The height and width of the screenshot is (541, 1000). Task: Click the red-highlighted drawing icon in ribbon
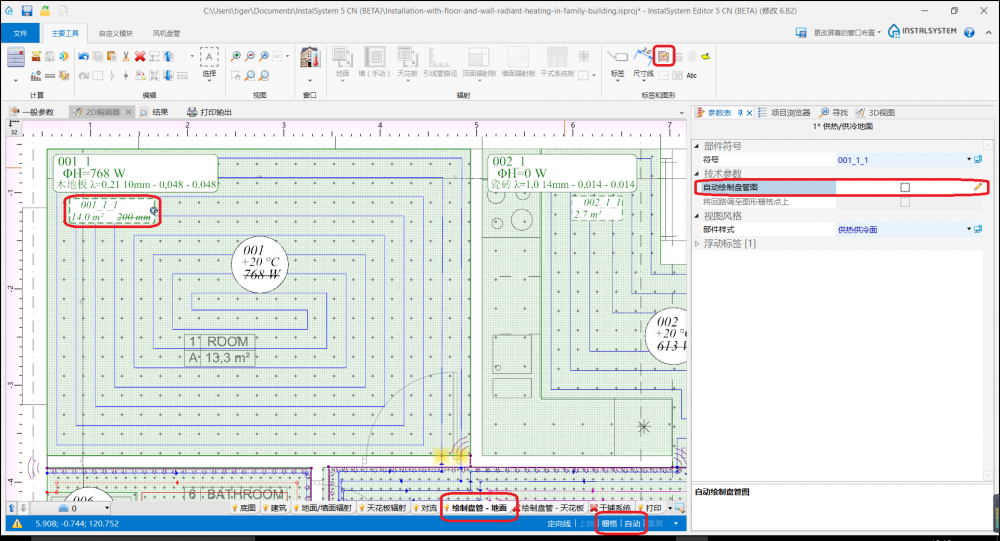[663, 55]
